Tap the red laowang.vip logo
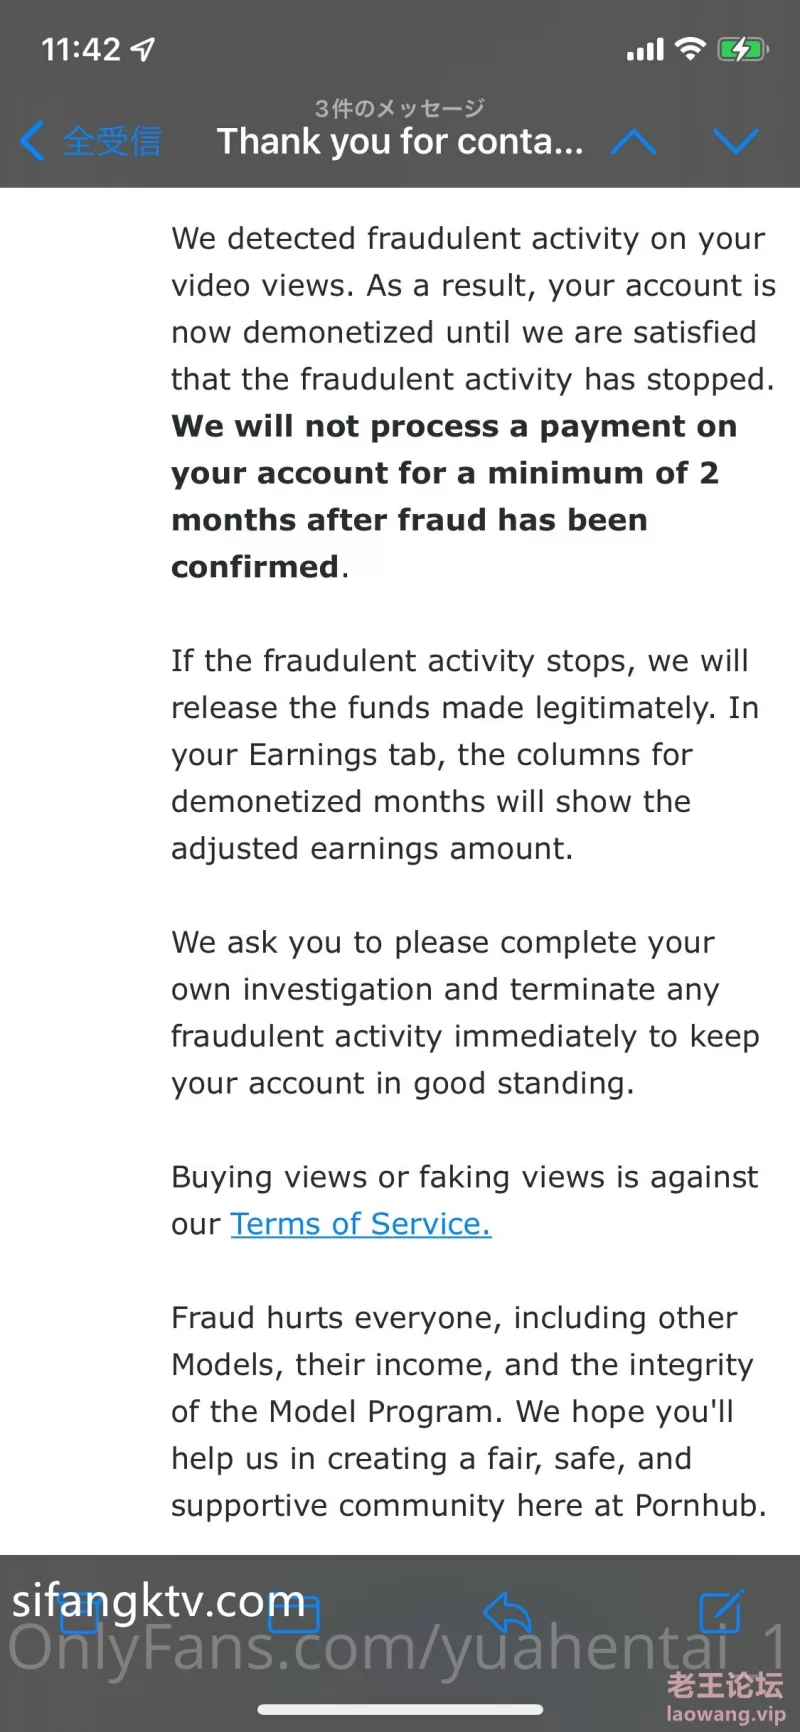Screen dimensions: 800x1732 point(725,1699)
